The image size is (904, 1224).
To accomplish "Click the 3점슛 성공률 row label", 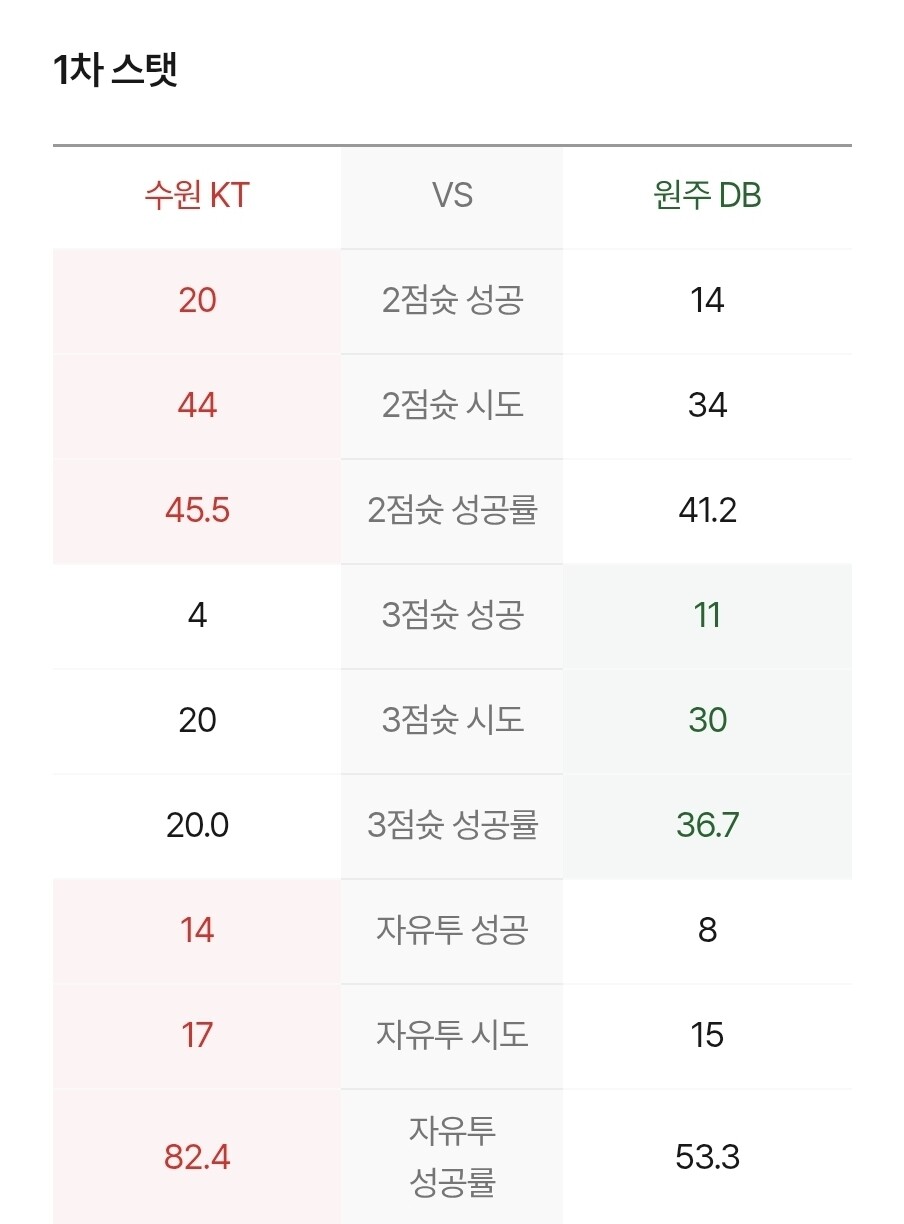I will coord(452,825).
